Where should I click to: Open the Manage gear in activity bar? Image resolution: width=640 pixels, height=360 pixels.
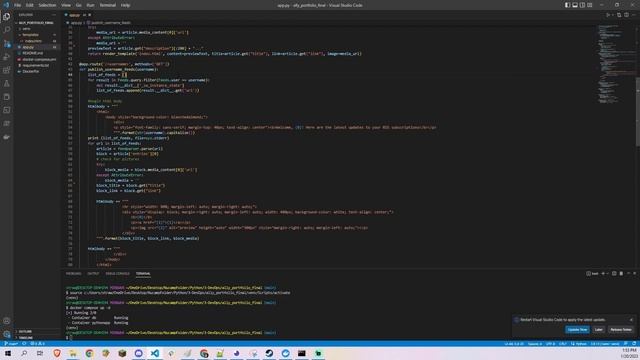coord(7,334)
